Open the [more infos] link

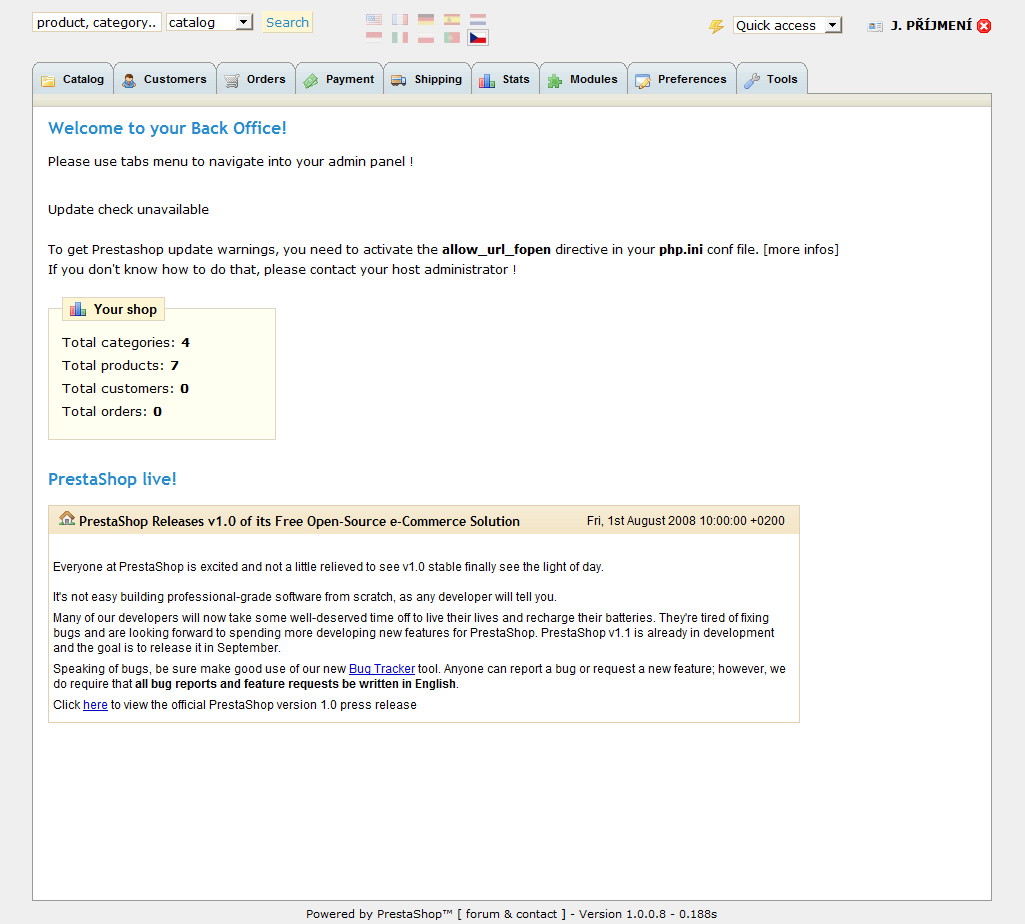click(x=801, y=250)
